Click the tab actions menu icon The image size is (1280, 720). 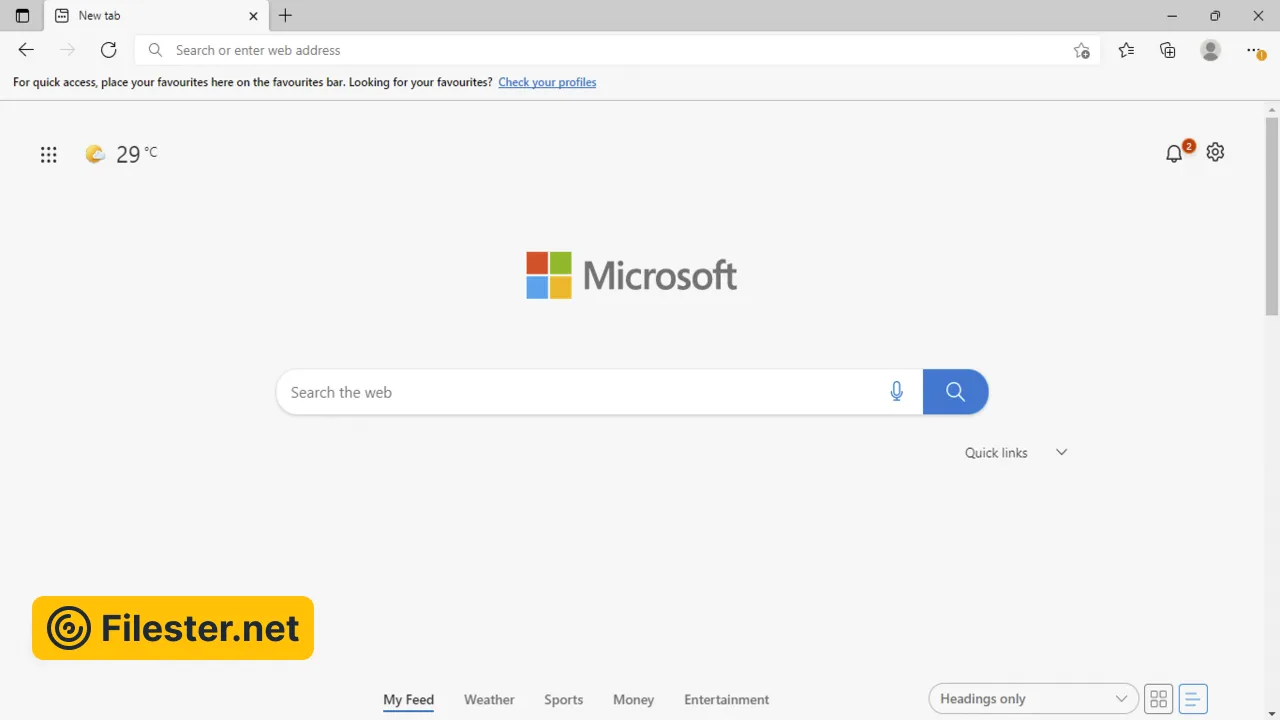click(22, 16)
